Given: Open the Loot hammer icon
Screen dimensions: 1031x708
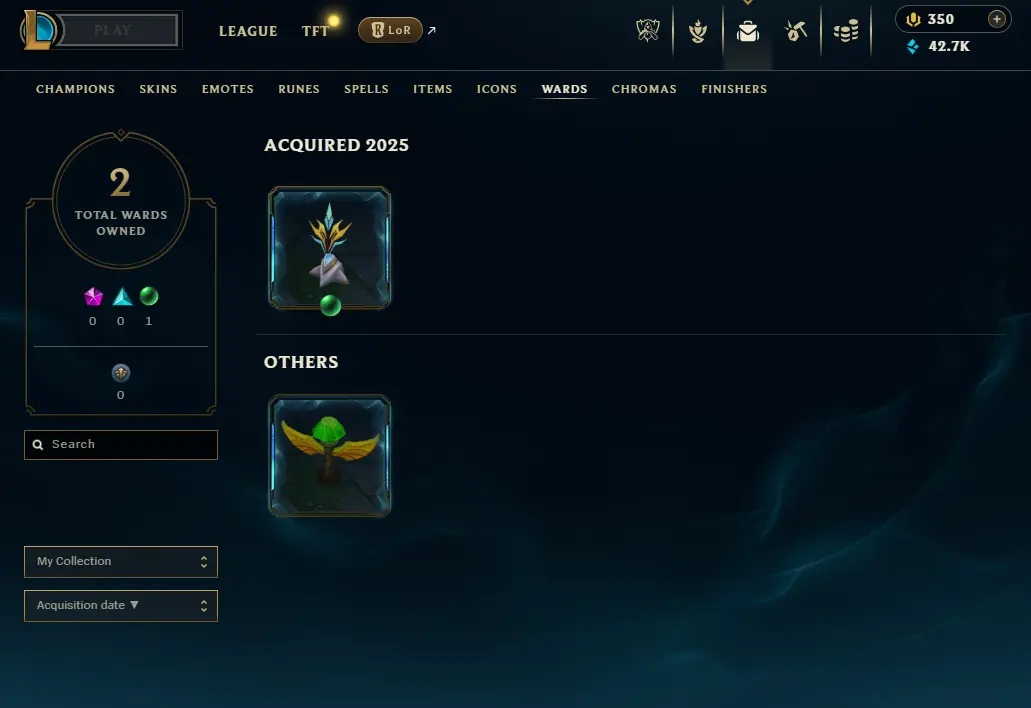Looking at the screenshot, I should point(796,30).
